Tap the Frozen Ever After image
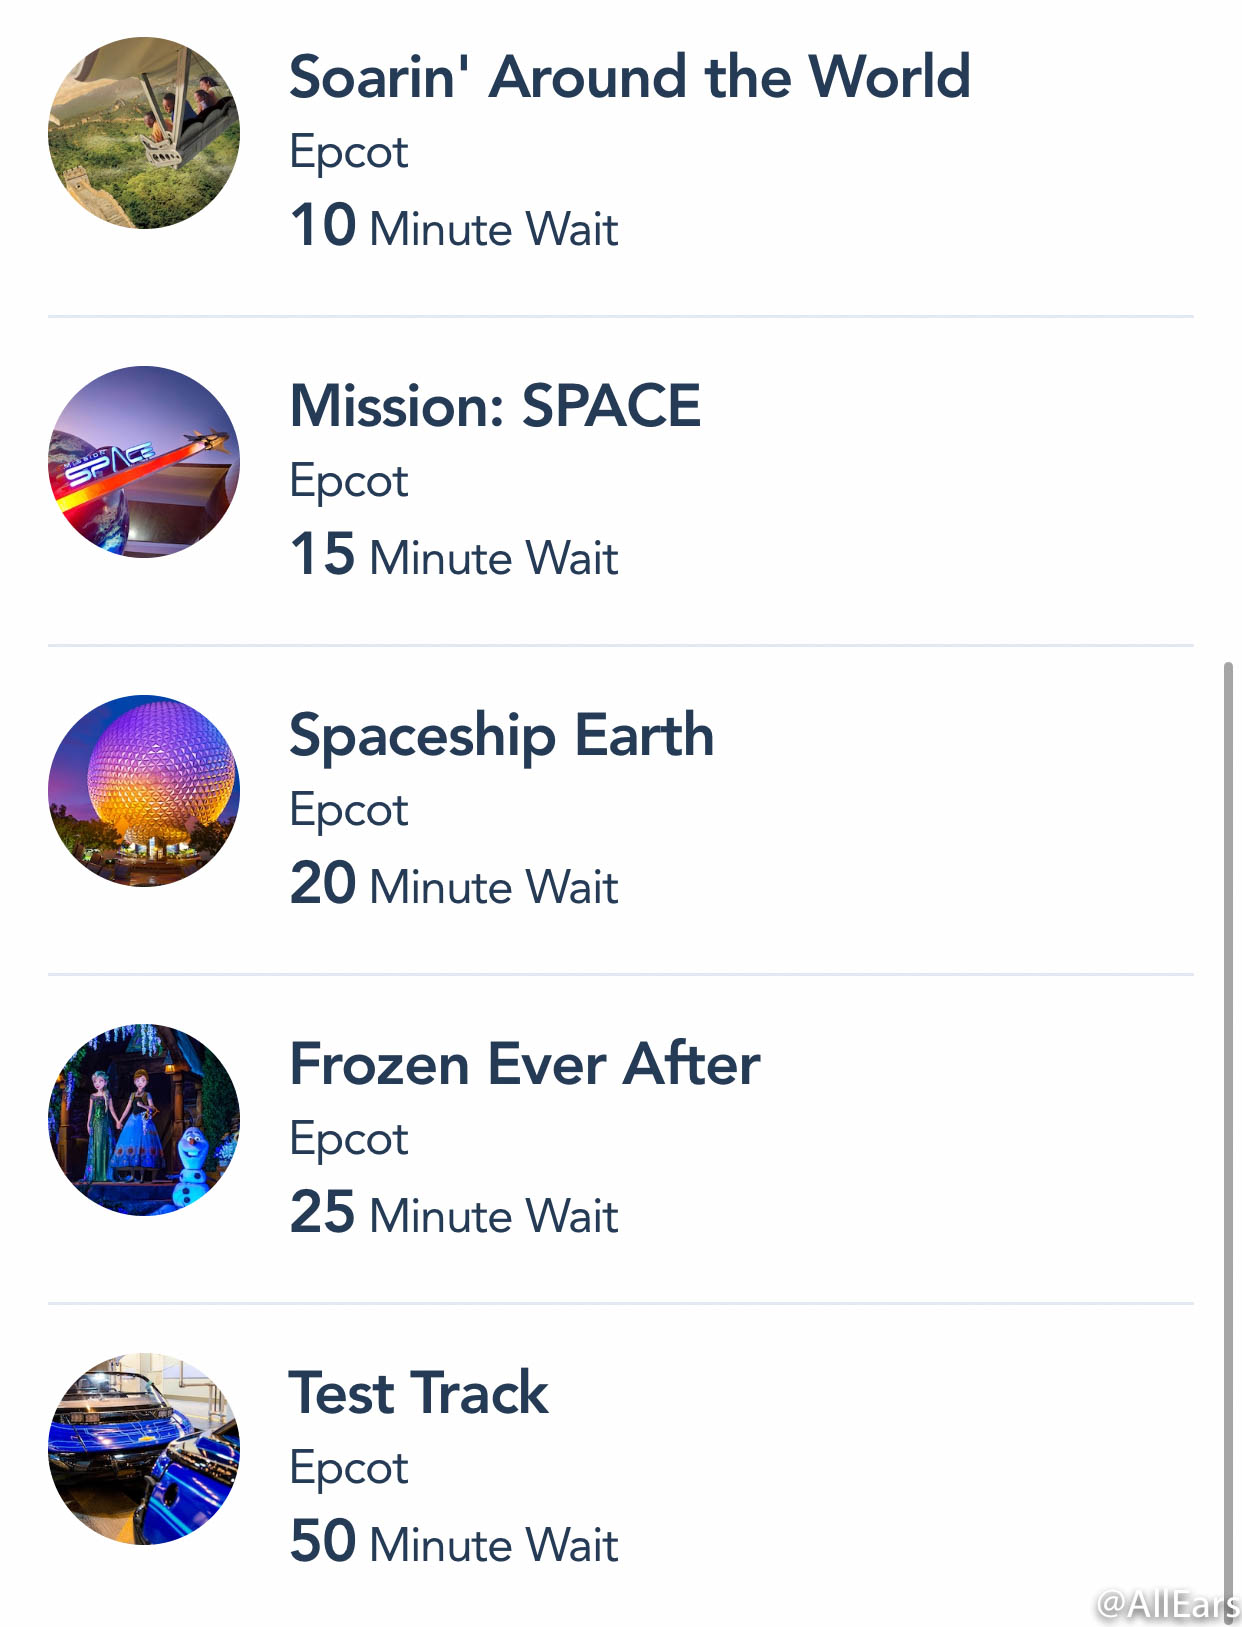Image resolution: width=1242 pixels, height=1627 pixels. (144, 1120)
